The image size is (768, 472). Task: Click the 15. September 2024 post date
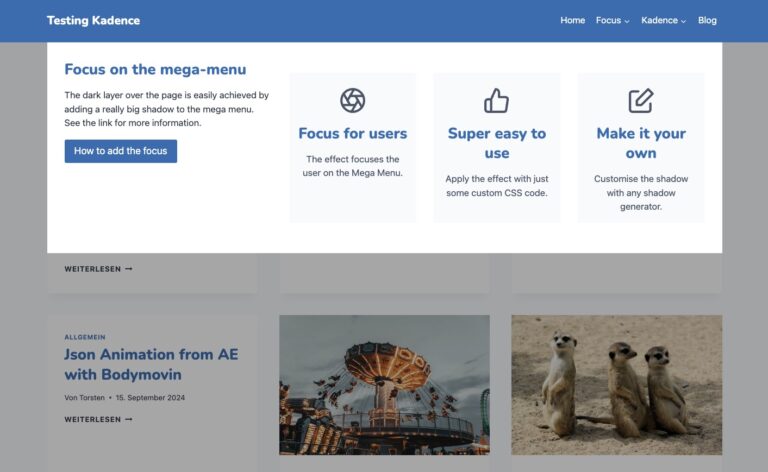pyautogui.click(x=150, y=397)
